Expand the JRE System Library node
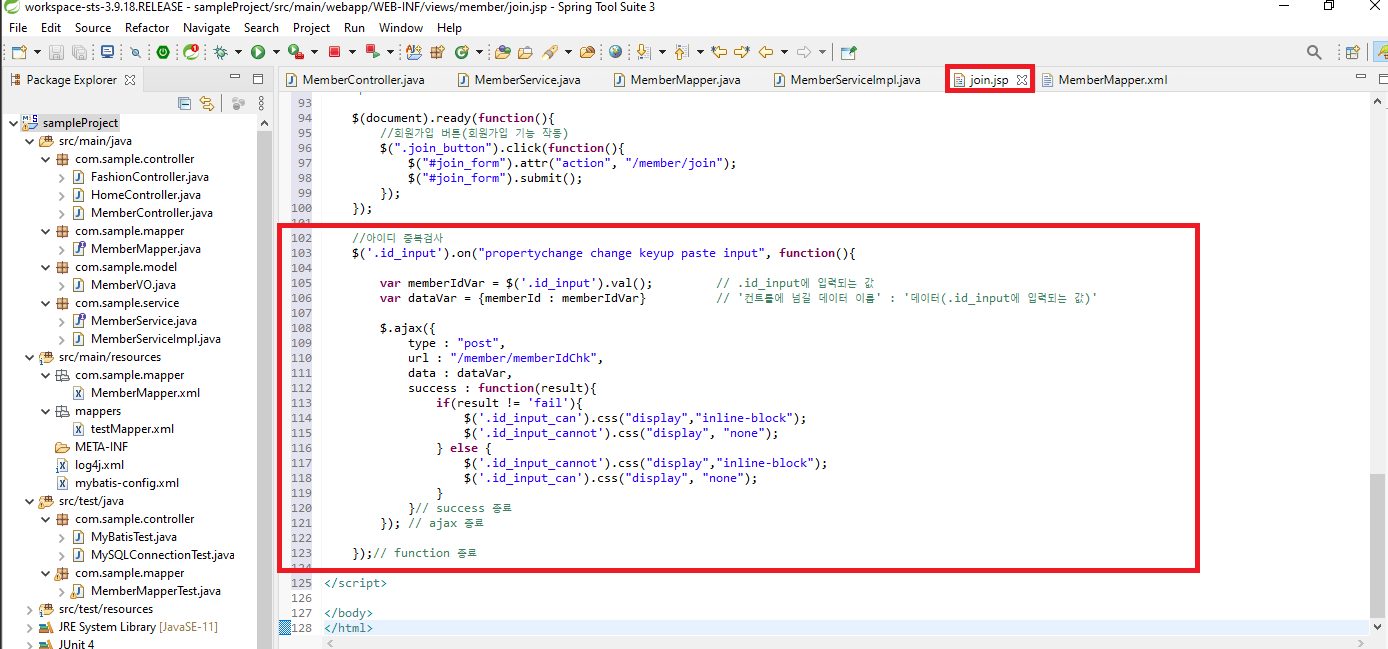Viewport: 1388px width, 649px height. tap(29, 627)
